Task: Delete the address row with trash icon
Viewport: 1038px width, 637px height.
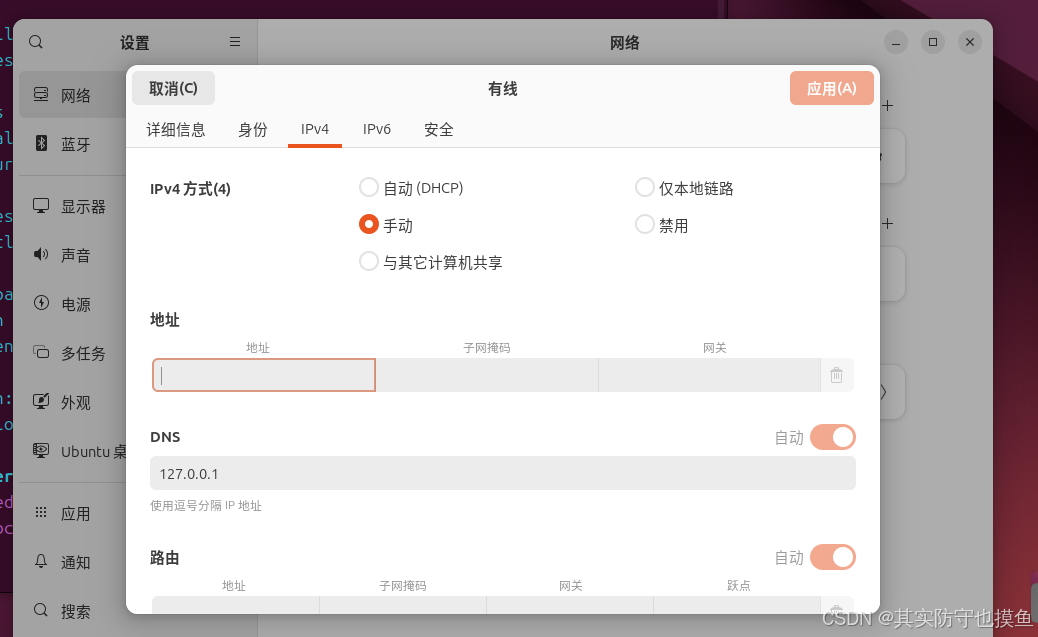Action: pyautogui.click(x=837, y=375)
